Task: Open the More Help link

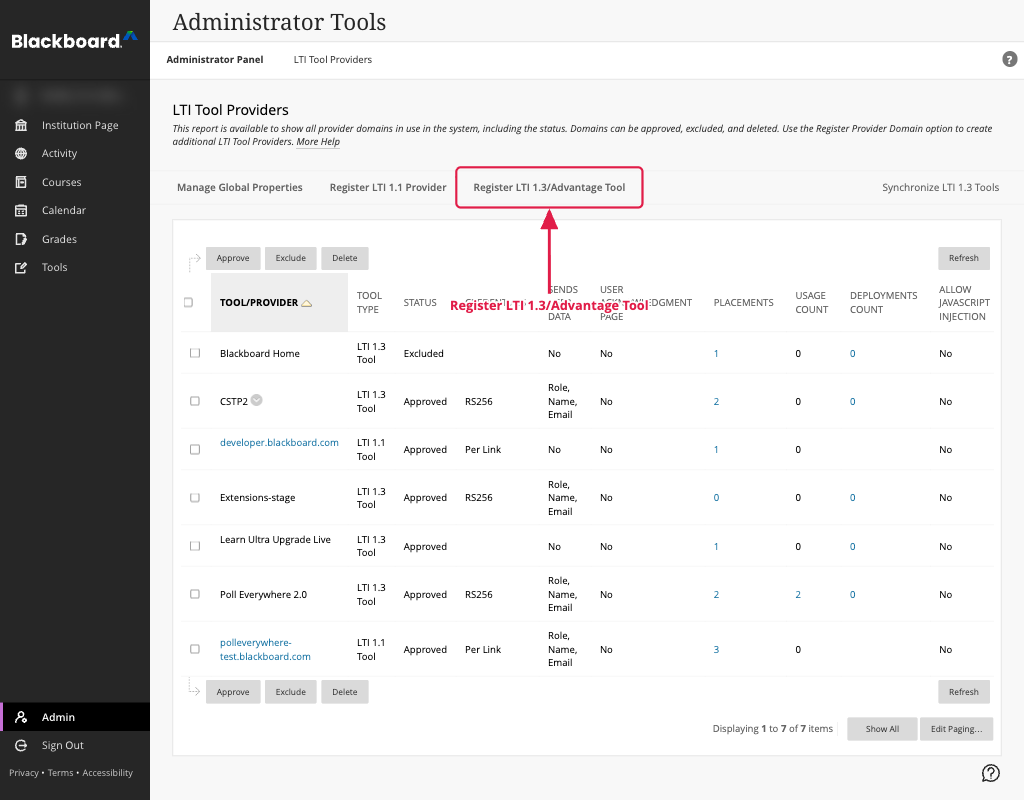Action: (318, 142)
